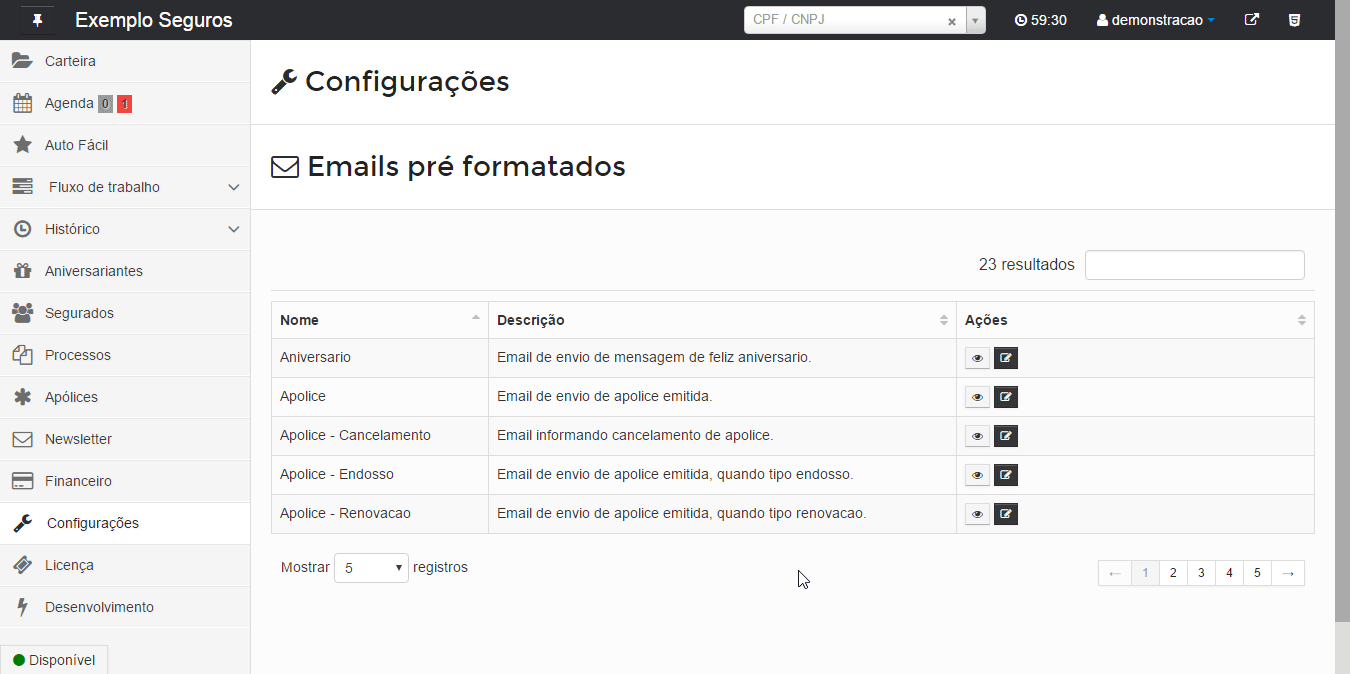Clear the CPF / CNPJ search field
Viewport: 1350px width, 674px height.
point(952,21)
